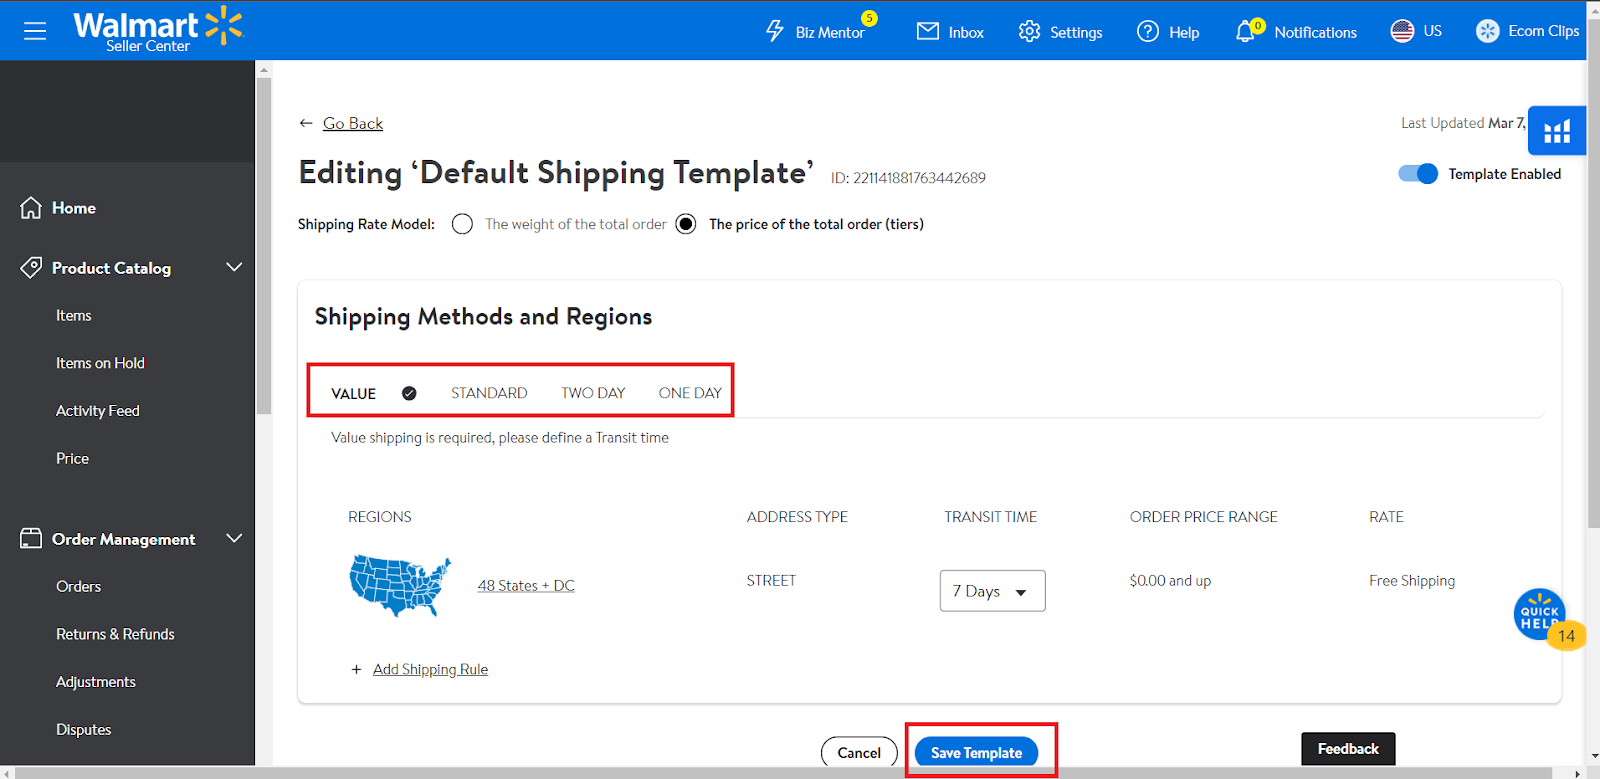
Task: Switch to the TWO DAY shipping tab
Action: pos(593,393)
